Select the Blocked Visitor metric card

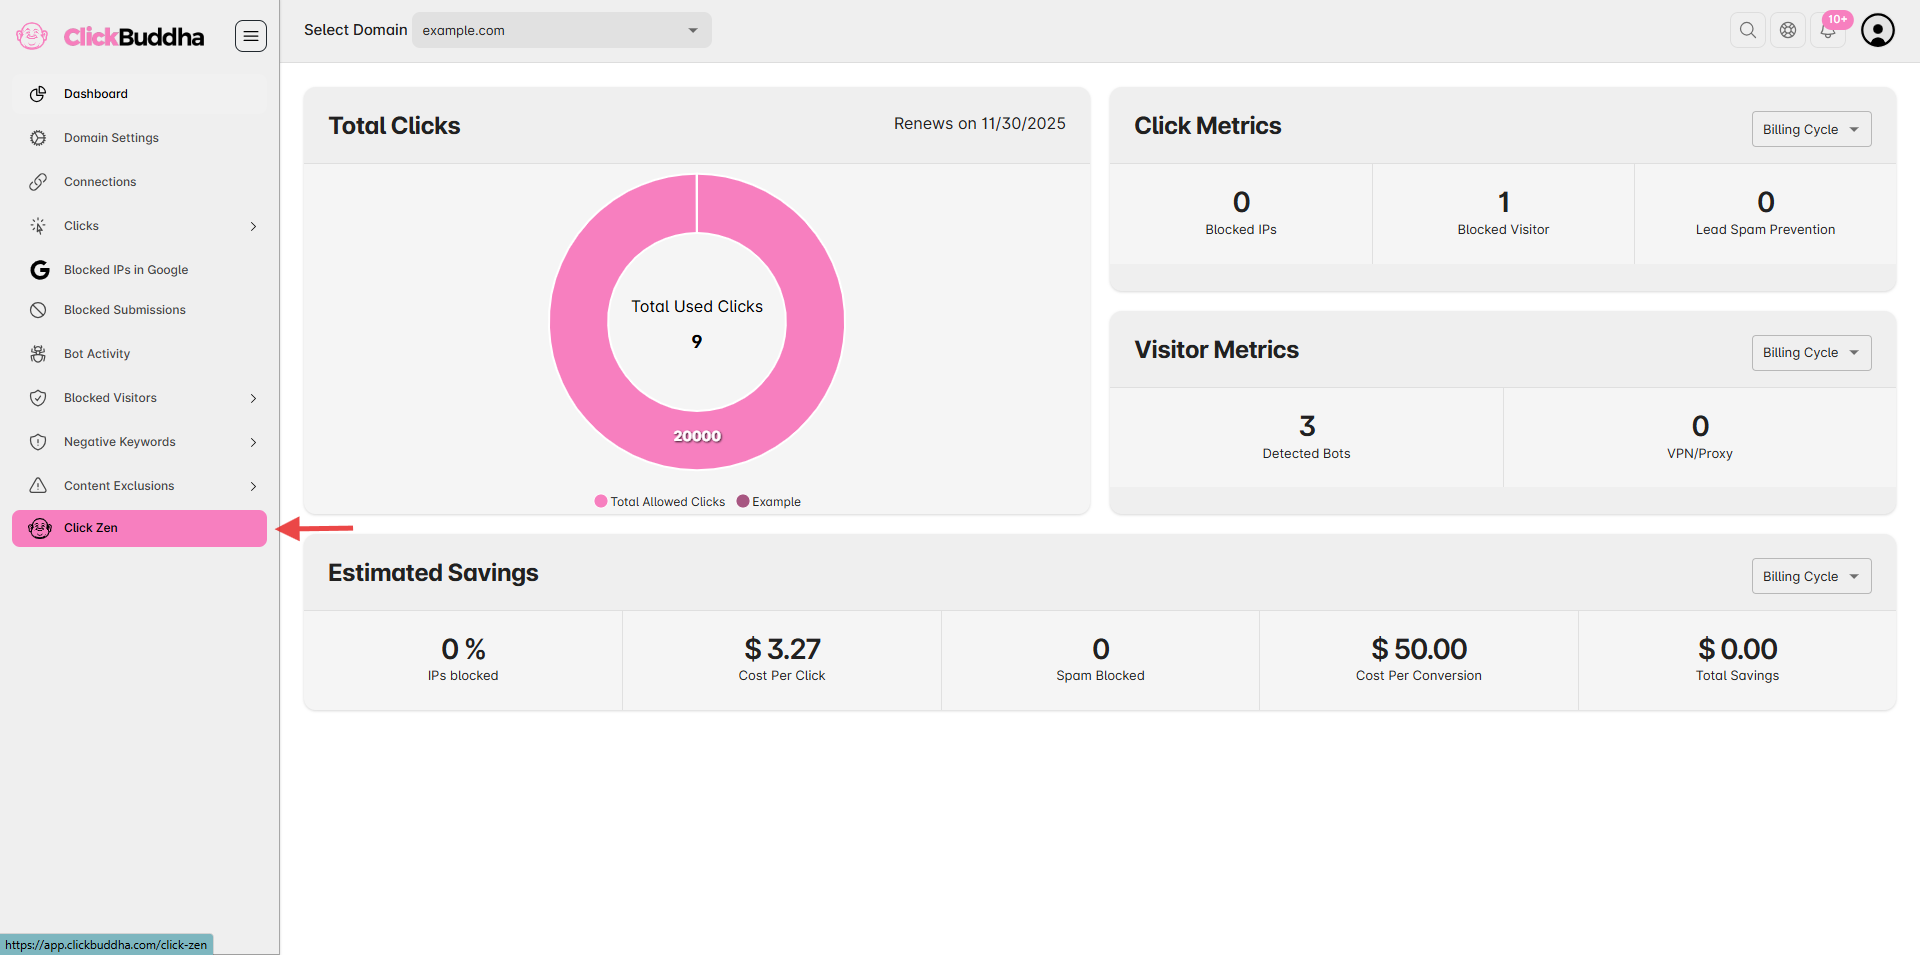click(1503, 214)
